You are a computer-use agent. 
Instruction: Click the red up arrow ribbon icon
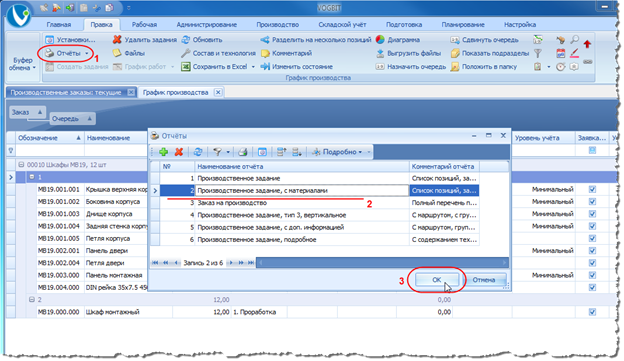[x=587, y=44]
